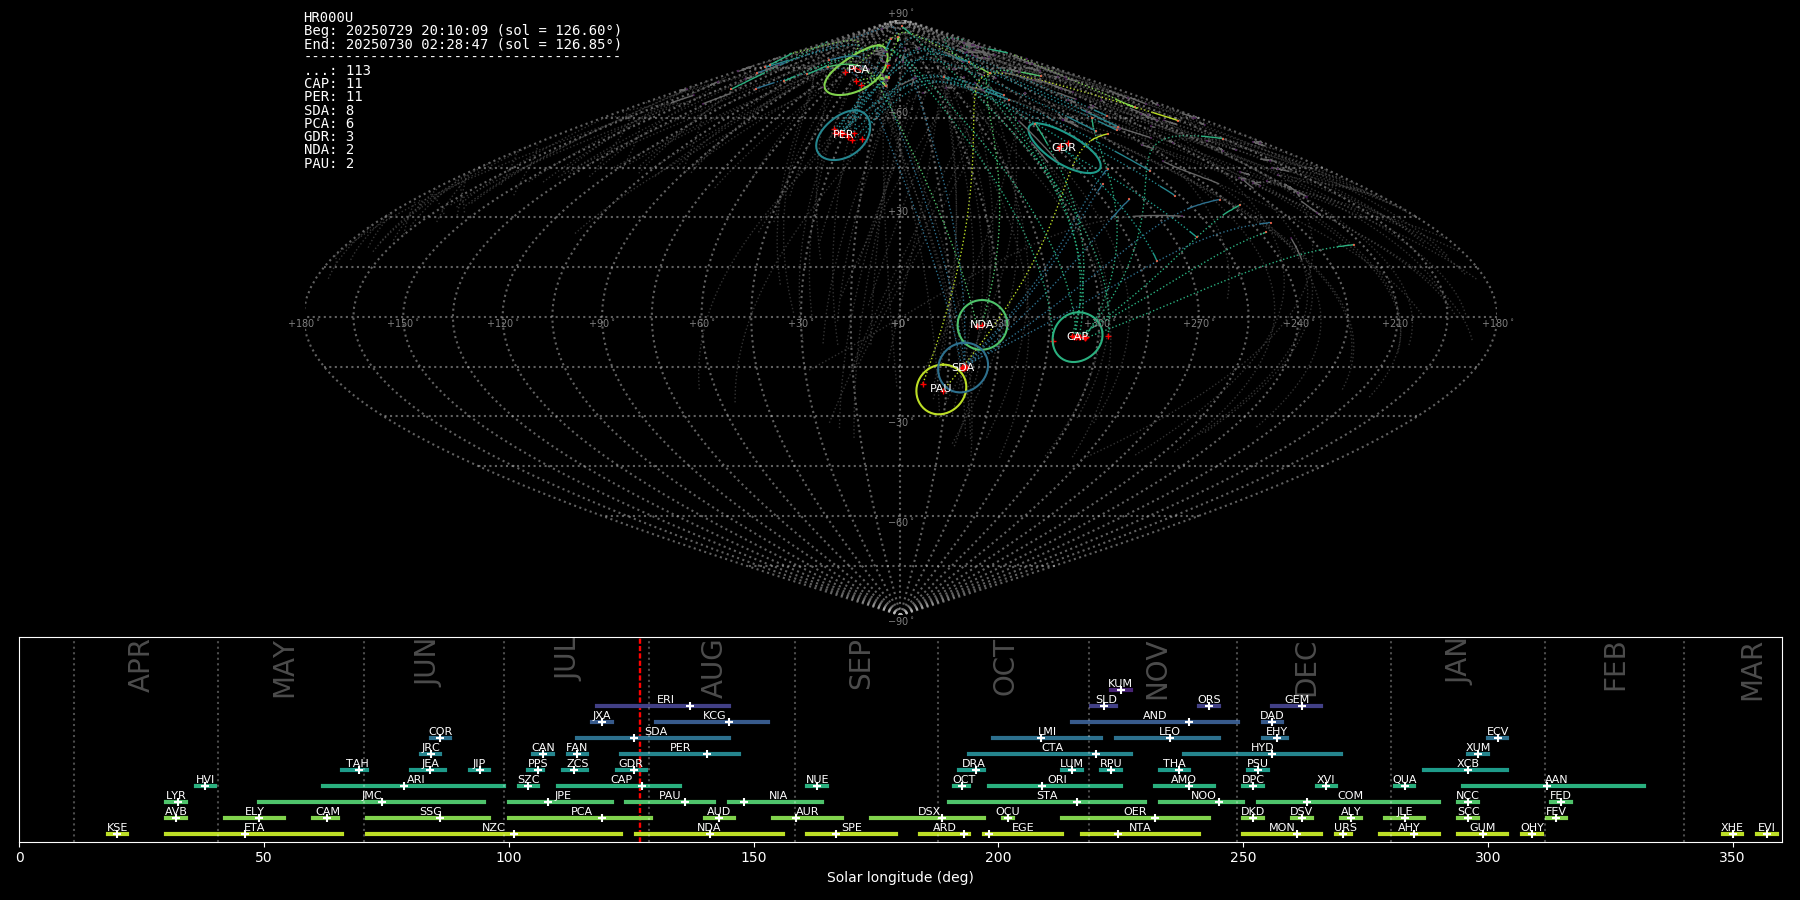The height and width of the screenshot is (900, 1800).
Task: Click the -60° latitude label on sky map
Action: coord(899,523)
